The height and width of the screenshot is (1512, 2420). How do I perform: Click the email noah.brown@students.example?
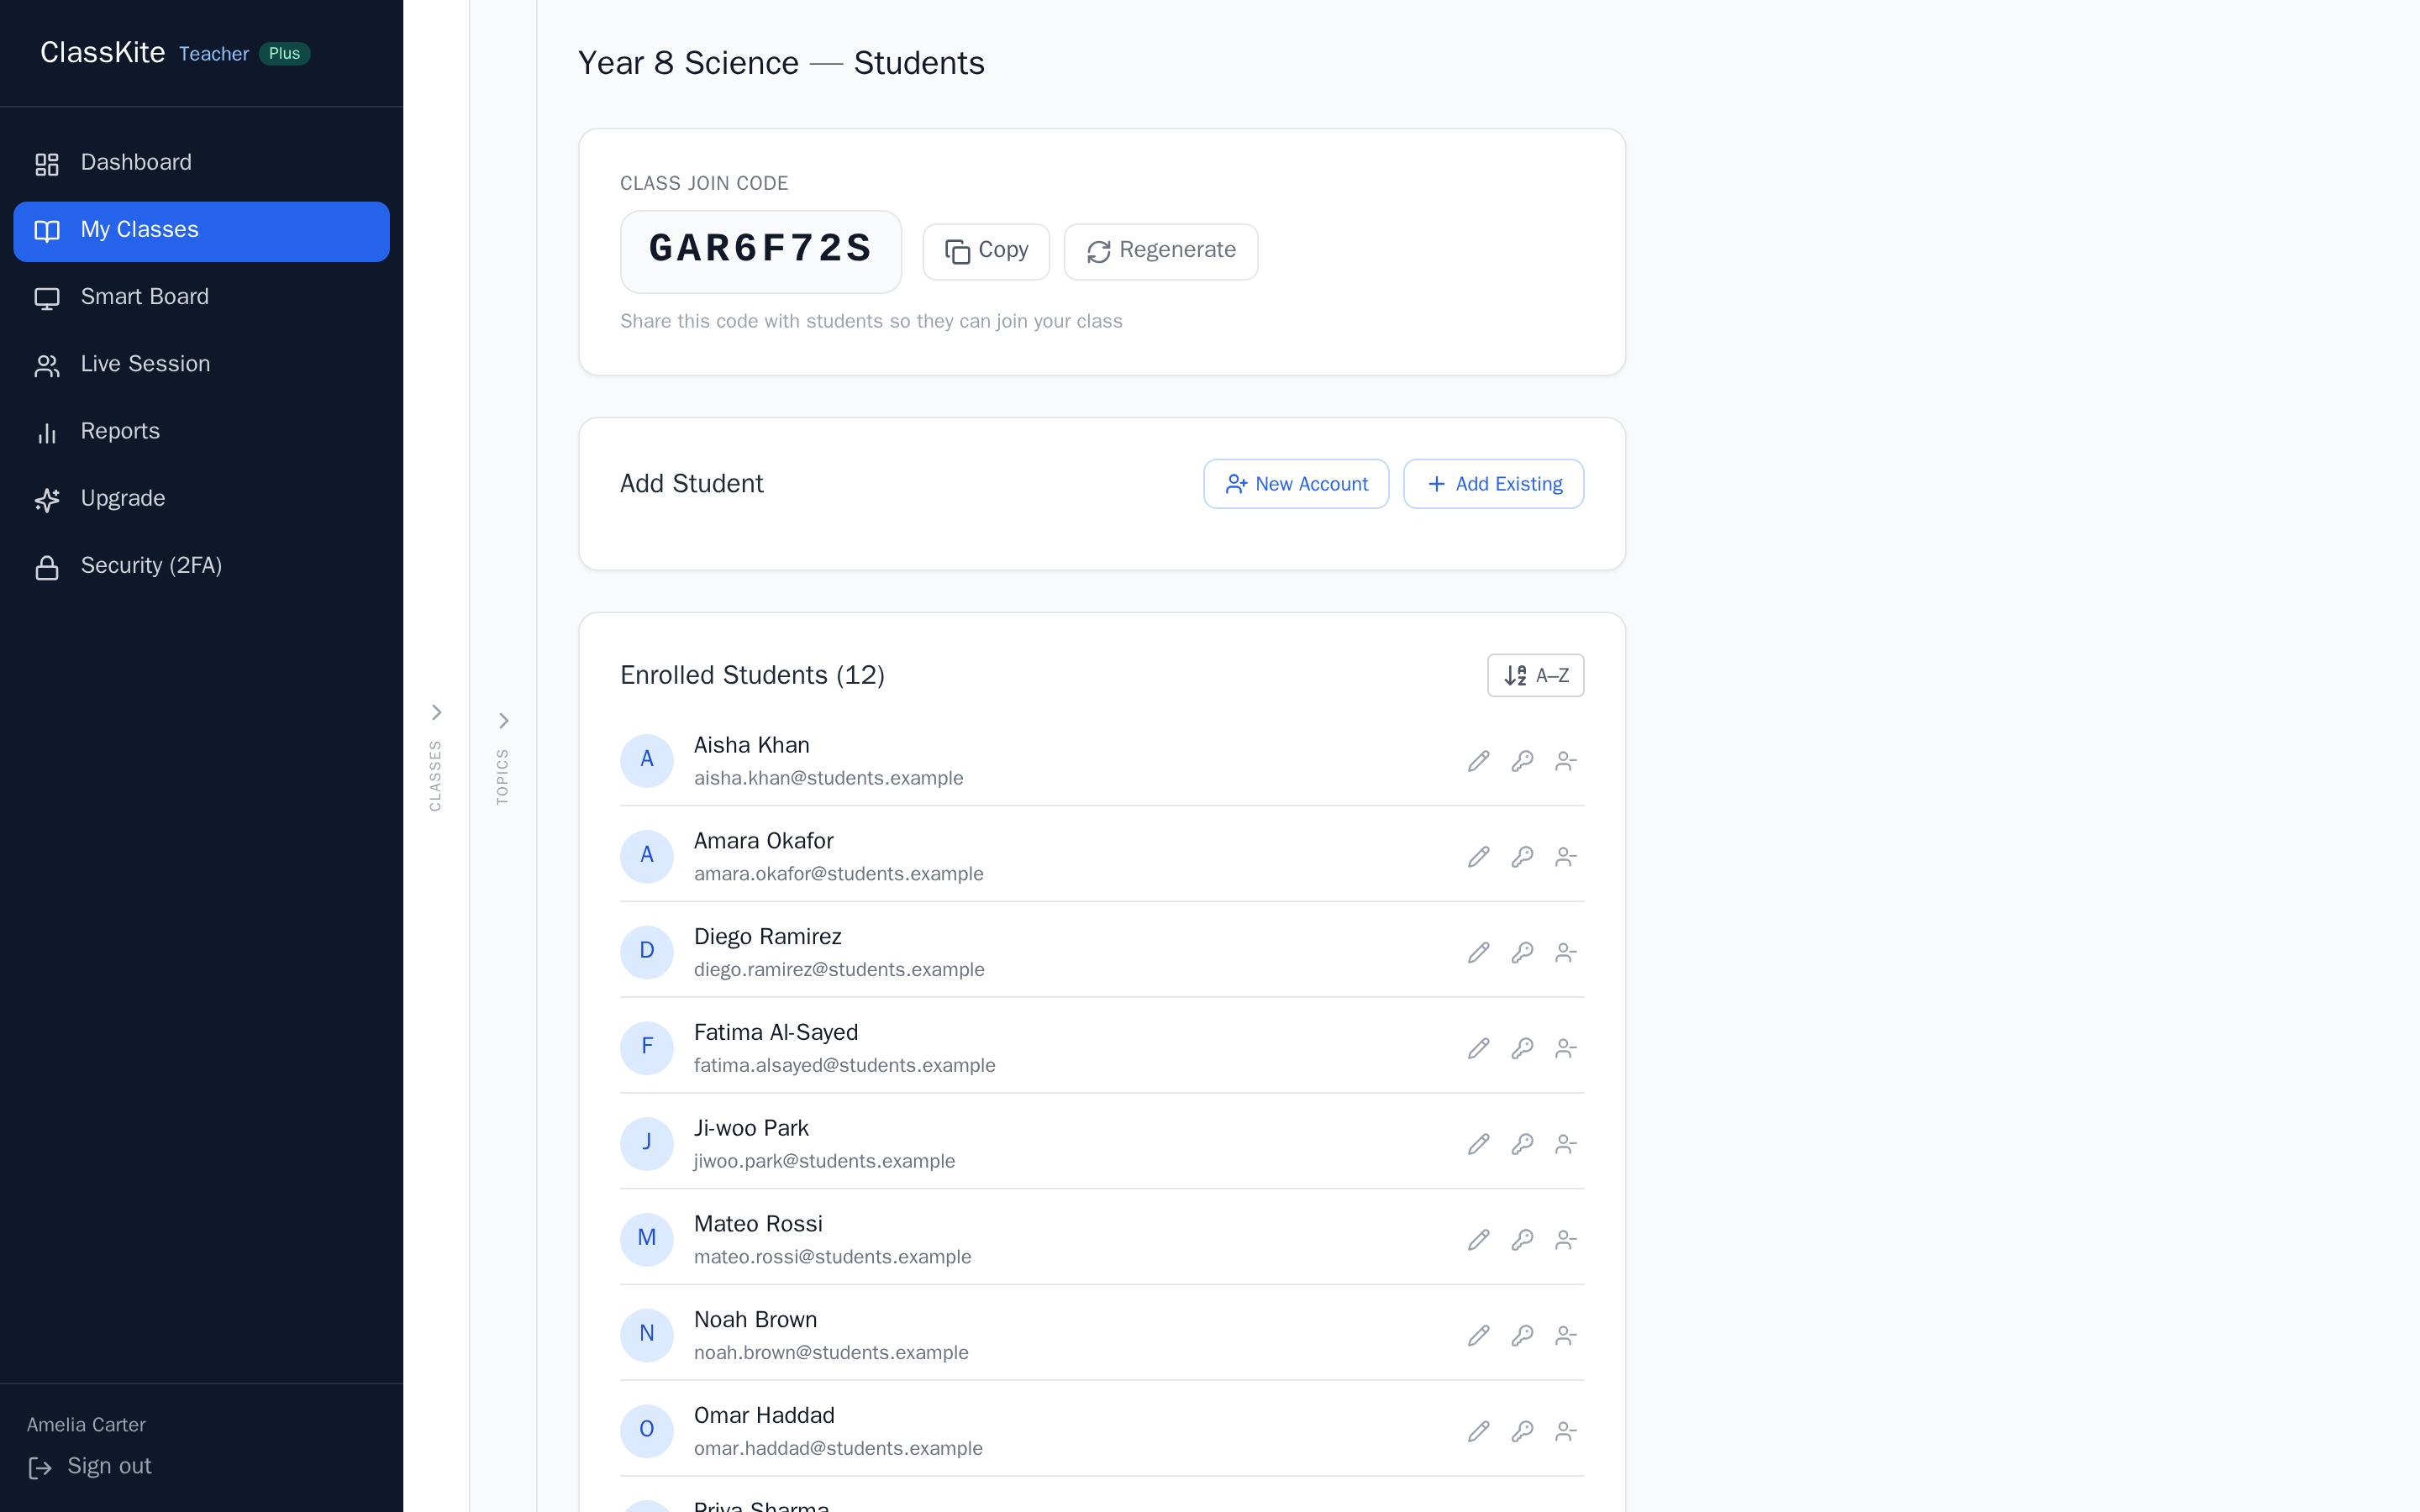[x=831, y=1353]
